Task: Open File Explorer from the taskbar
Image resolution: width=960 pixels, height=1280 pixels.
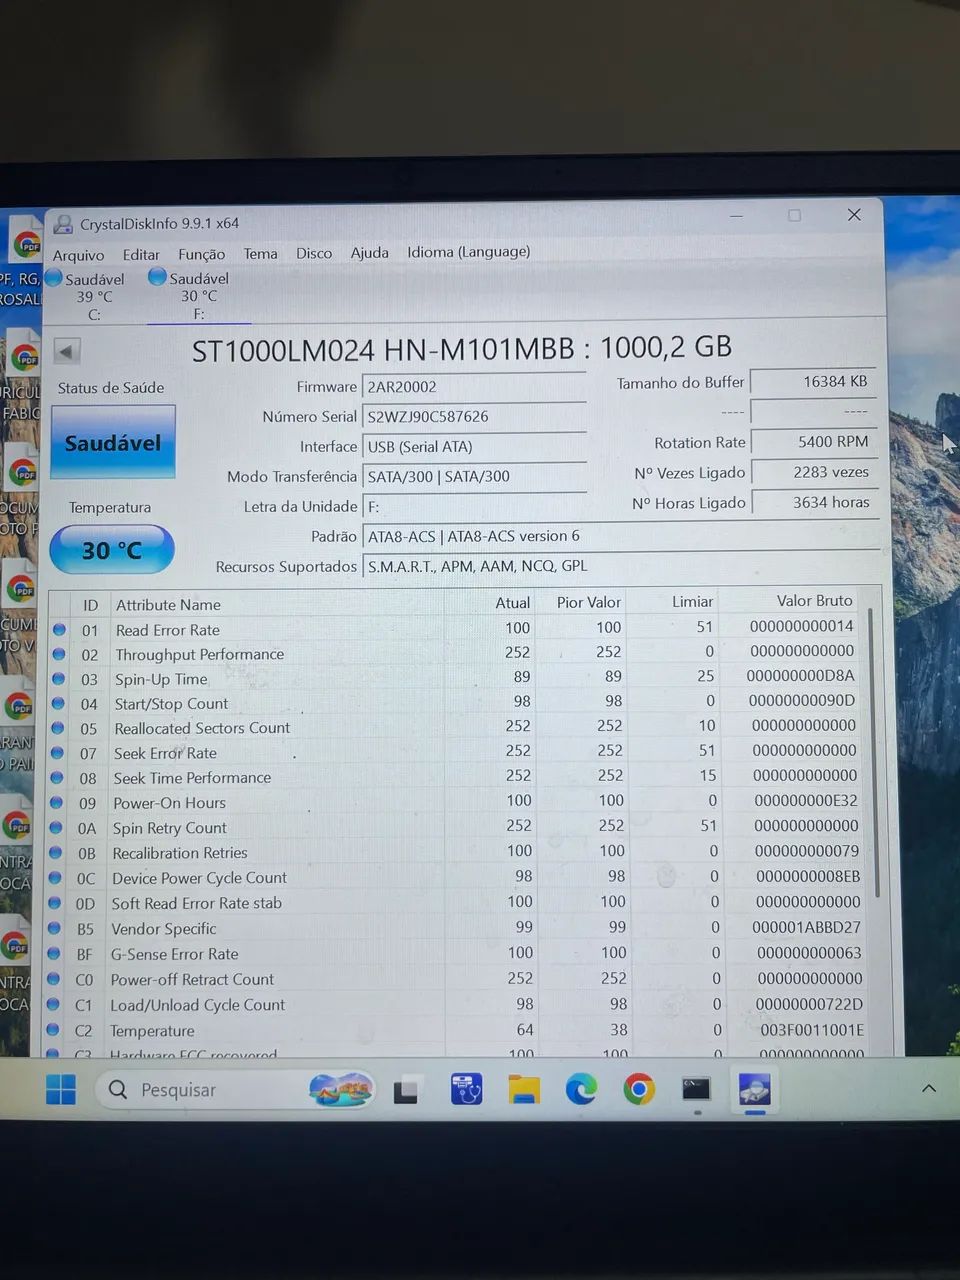Action: click(x=523, y=1089)
